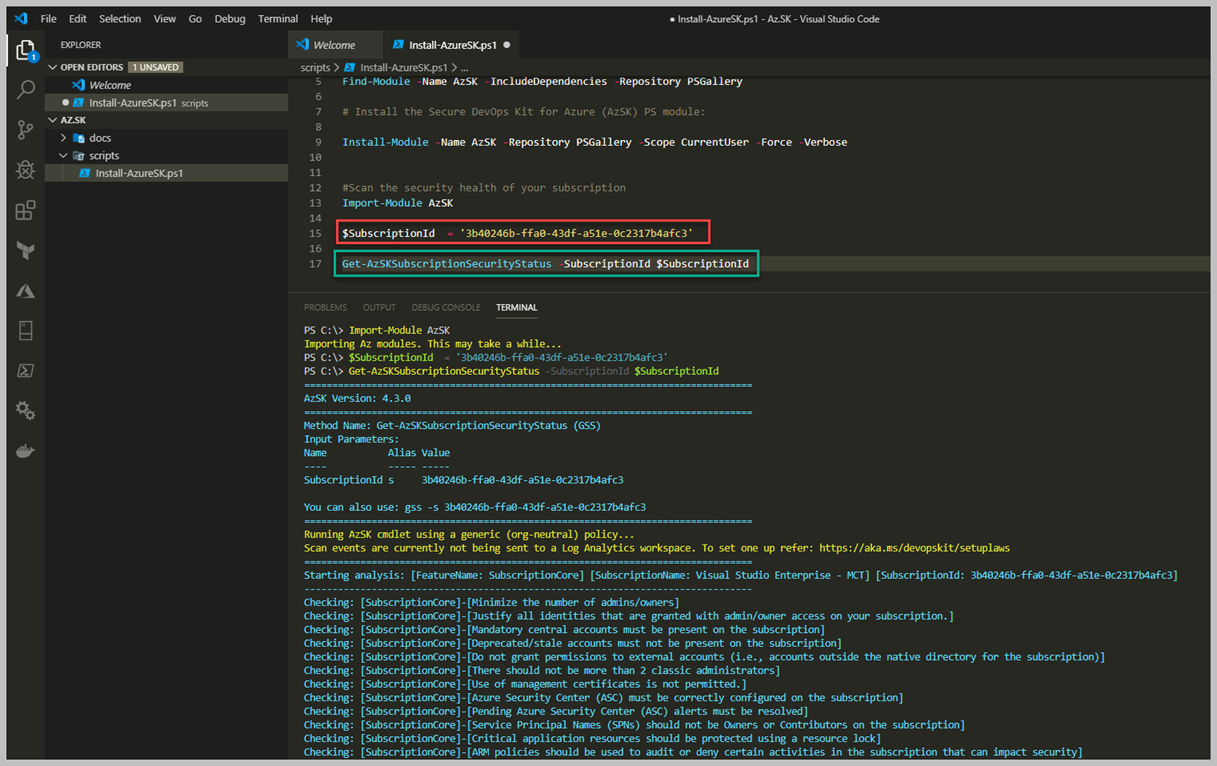Open the Docker view with the whale icon

[25, 451]
